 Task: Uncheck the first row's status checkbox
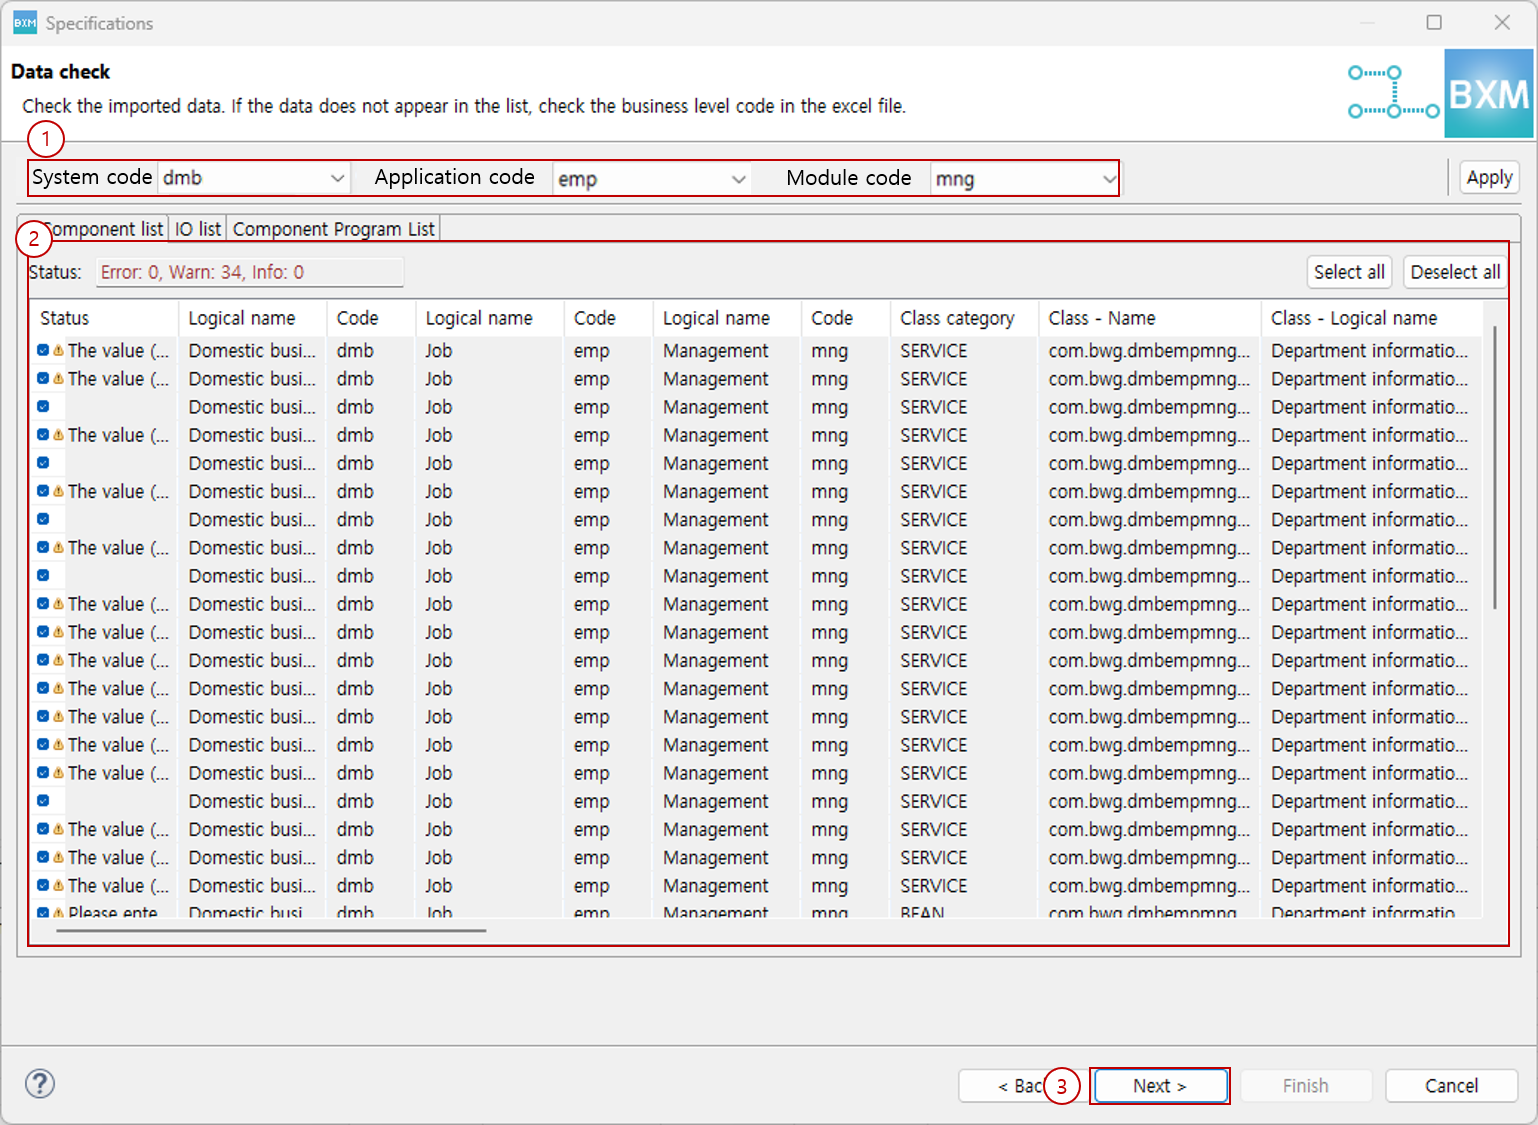point(44,351)
